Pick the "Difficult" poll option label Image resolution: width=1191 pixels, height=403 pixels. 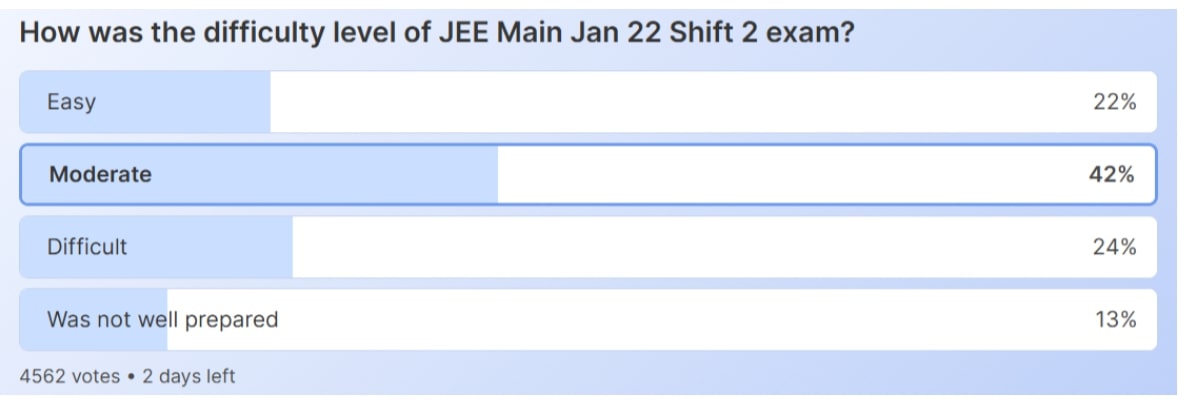coord(87,247)
